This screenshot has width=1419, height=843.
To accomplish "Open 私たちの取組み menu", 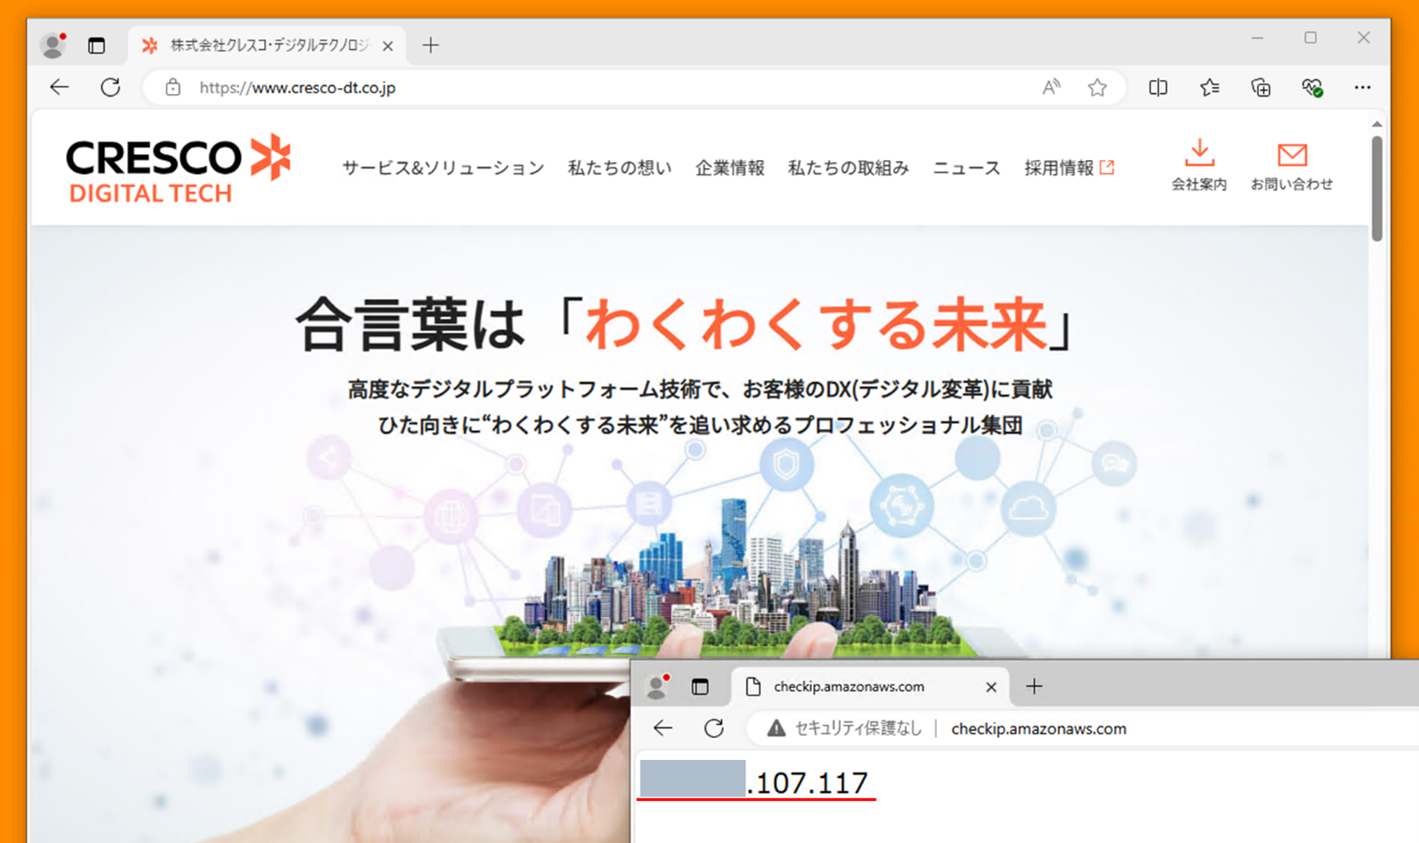I will pos(848,168).
